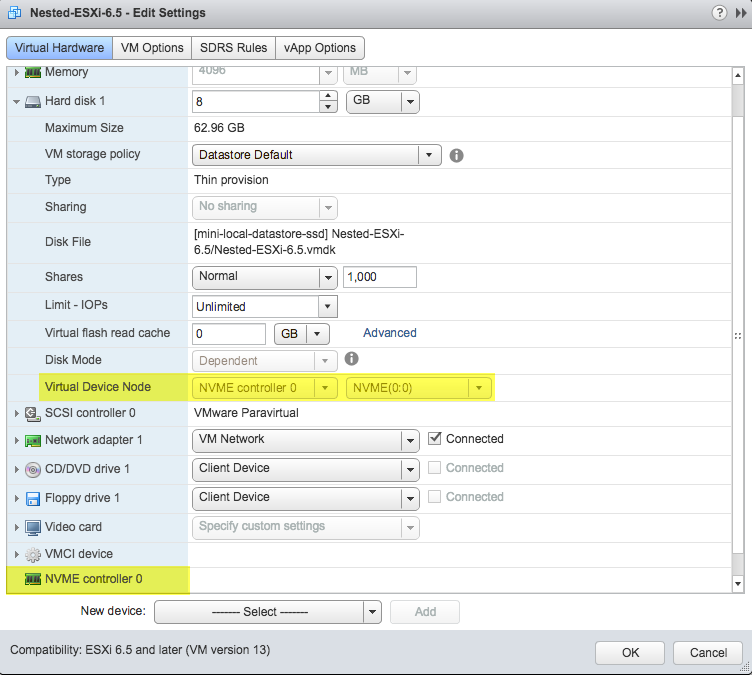The width and height of the screenshot is (752, 675).
Task: Click the help question mark icon
Action: [717, 13]
